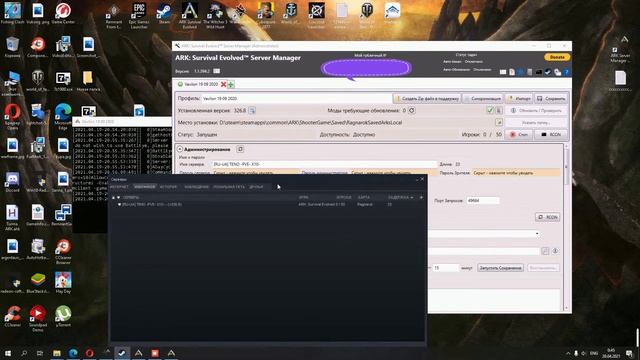Click the taskbar clock
This screenshot has height=360, width=640.
[611, 353]
